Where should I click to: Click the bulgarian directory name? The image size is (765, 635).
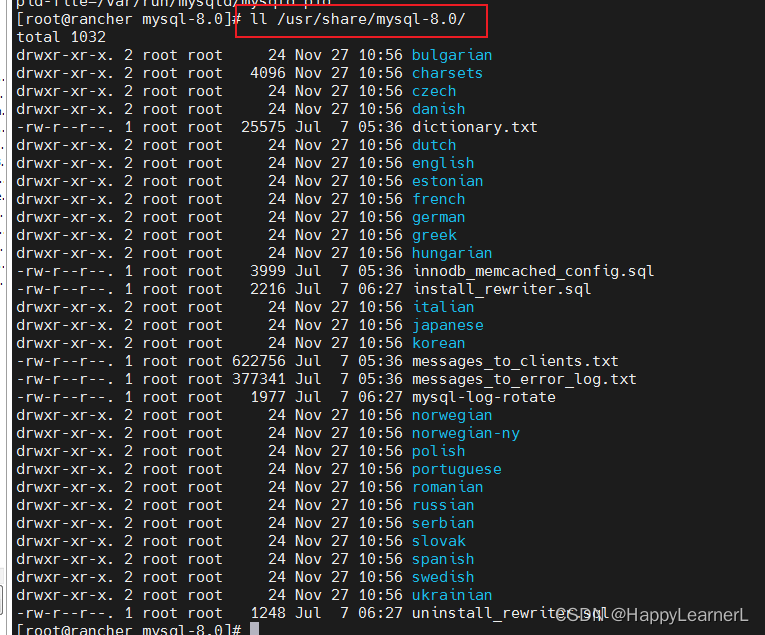click(452, 55)
